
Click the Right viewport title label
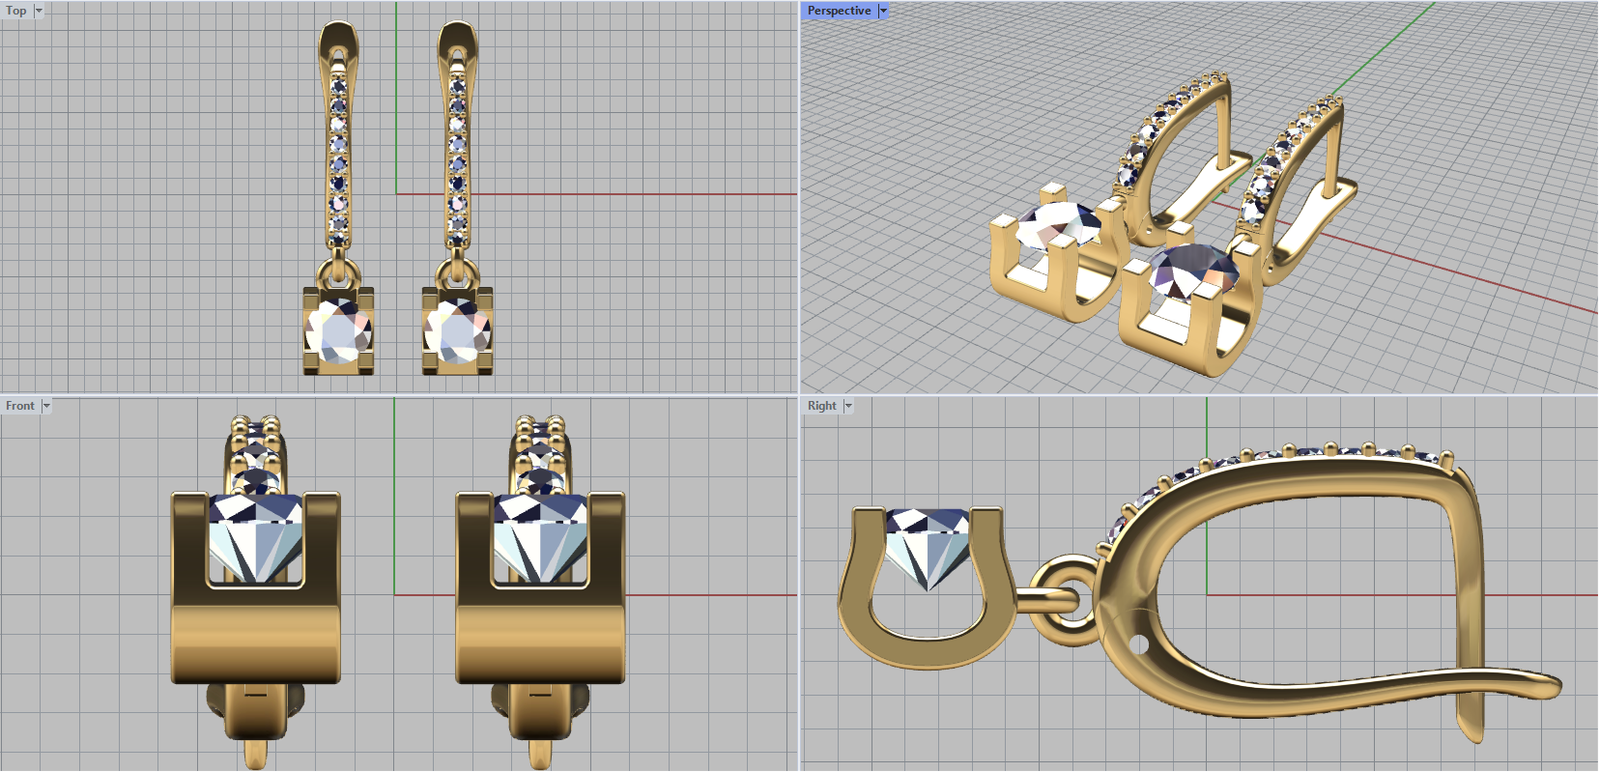click(x=822, y=406)
